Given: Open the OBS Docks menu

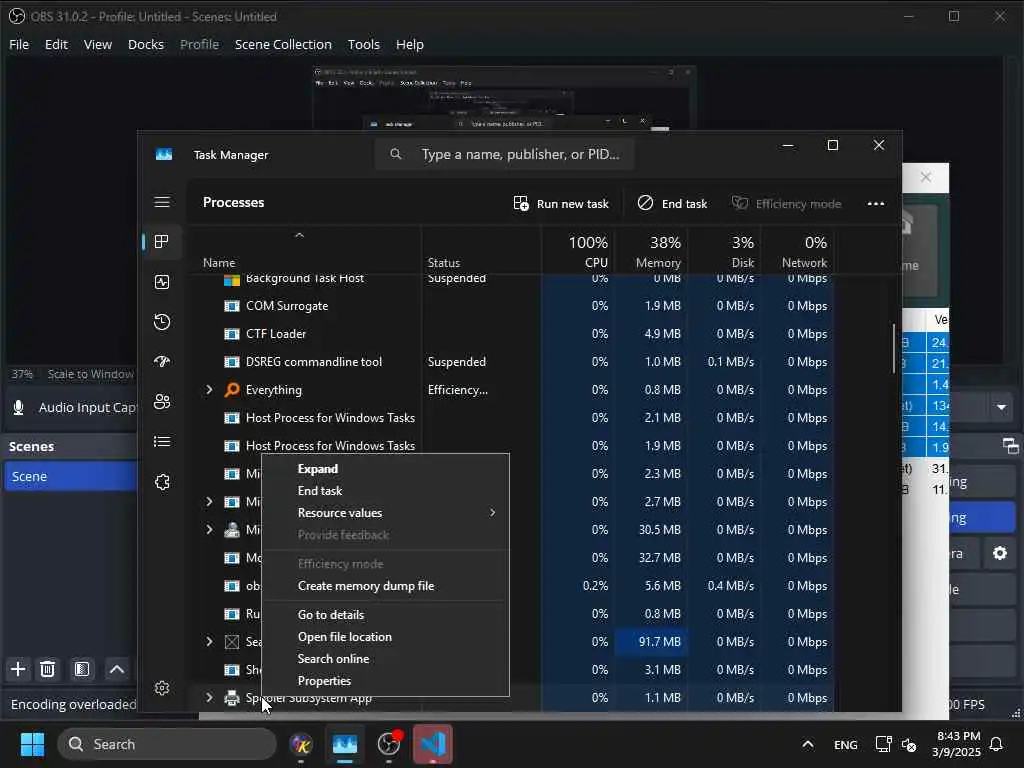Looking at the screenshot, I should [x=146, y=44].
